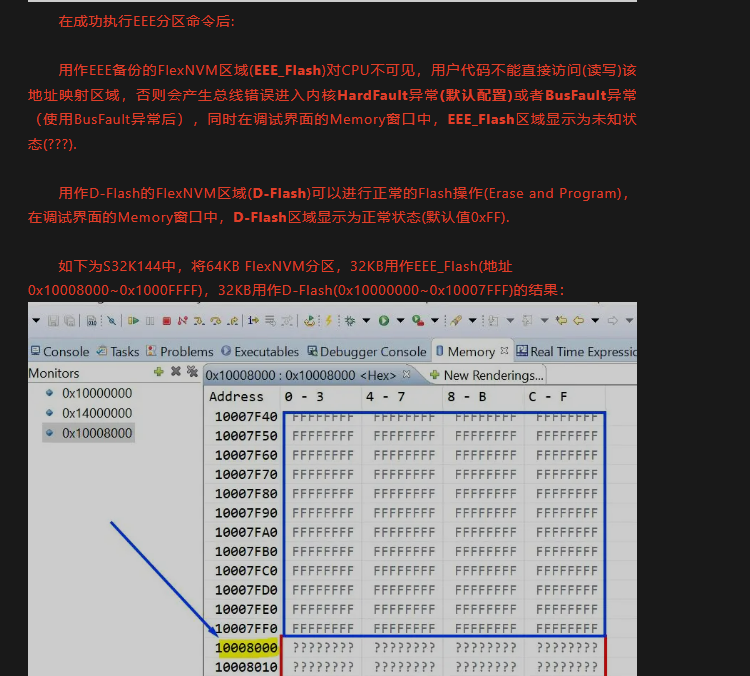This screenshot has width=750, height=676.
Task: Click the Build binary toolbar icon
Action: (91, 321)
